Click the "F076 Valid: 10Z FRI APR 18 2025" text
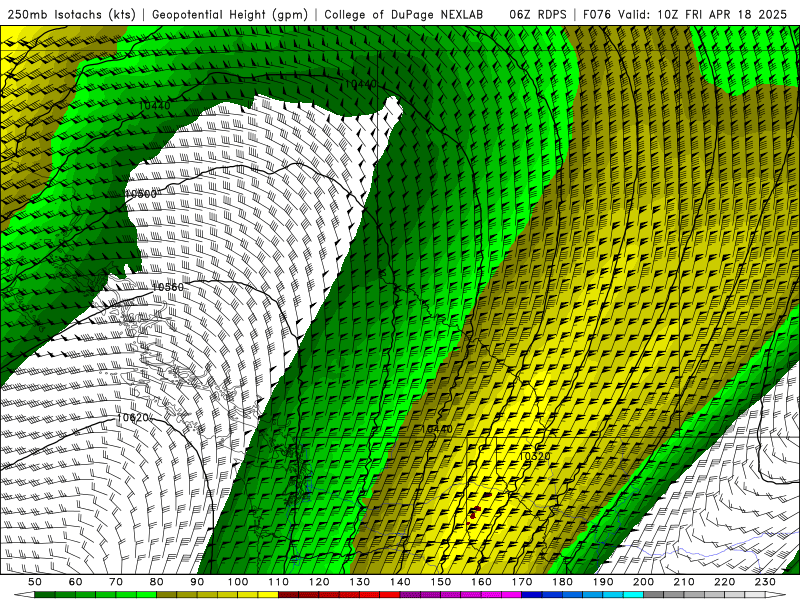 [685, 14]
